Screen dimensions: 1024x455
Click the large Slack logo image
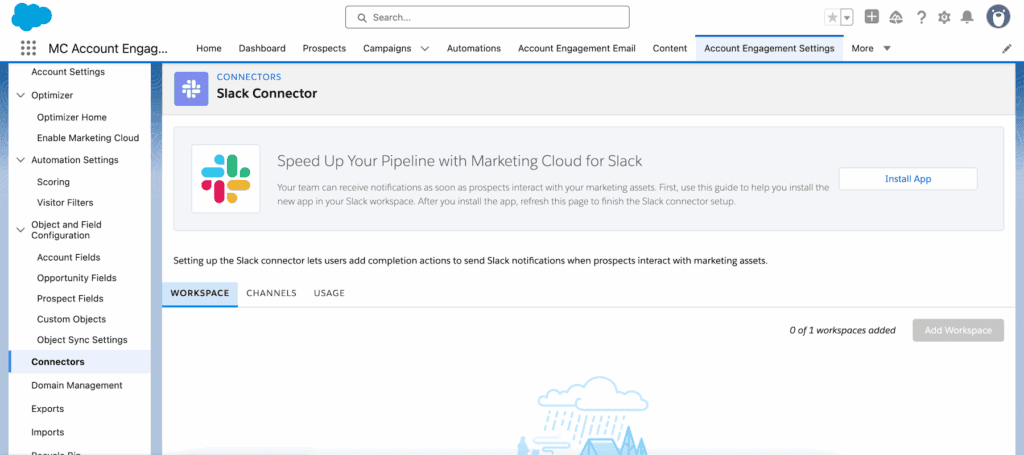226,178
